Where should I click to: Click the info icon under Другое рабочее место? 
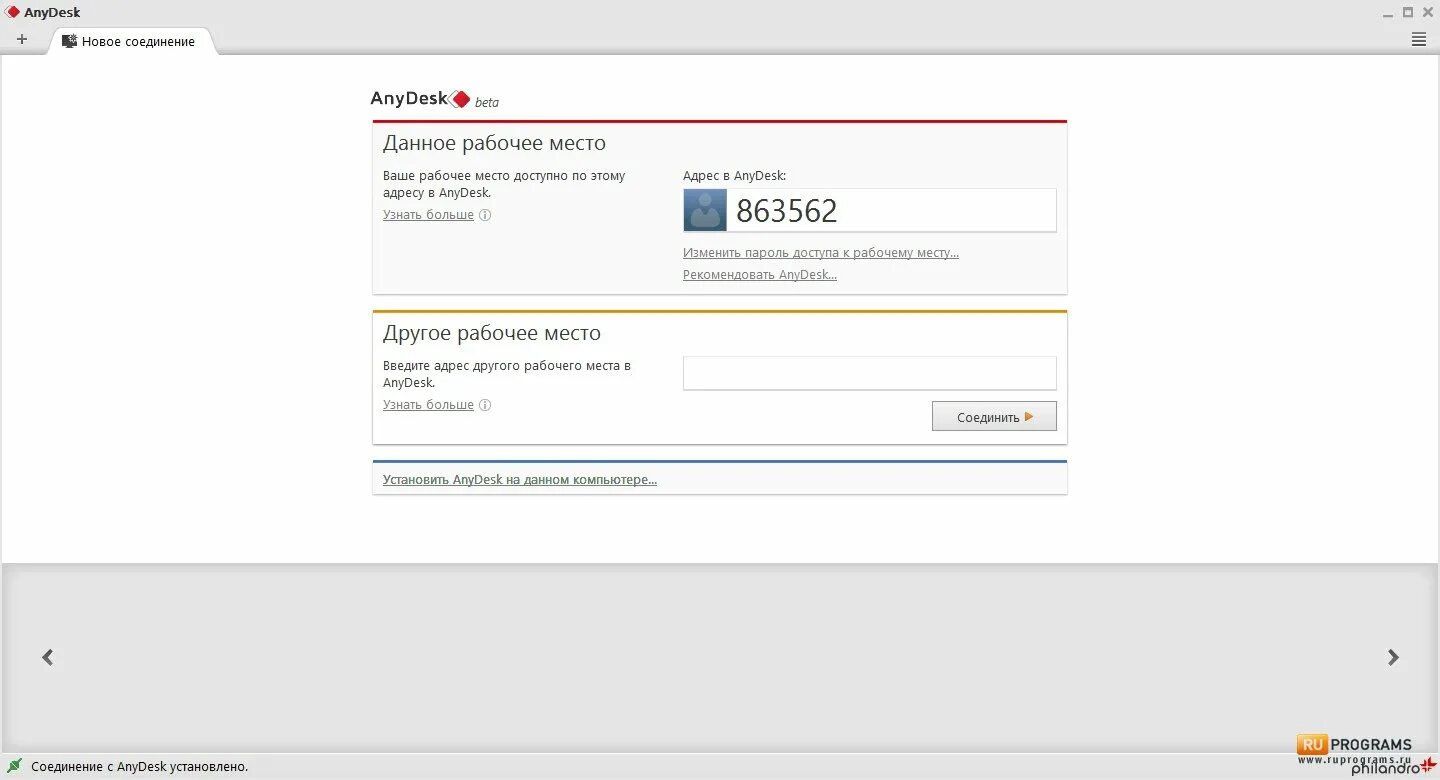point(485,405)
